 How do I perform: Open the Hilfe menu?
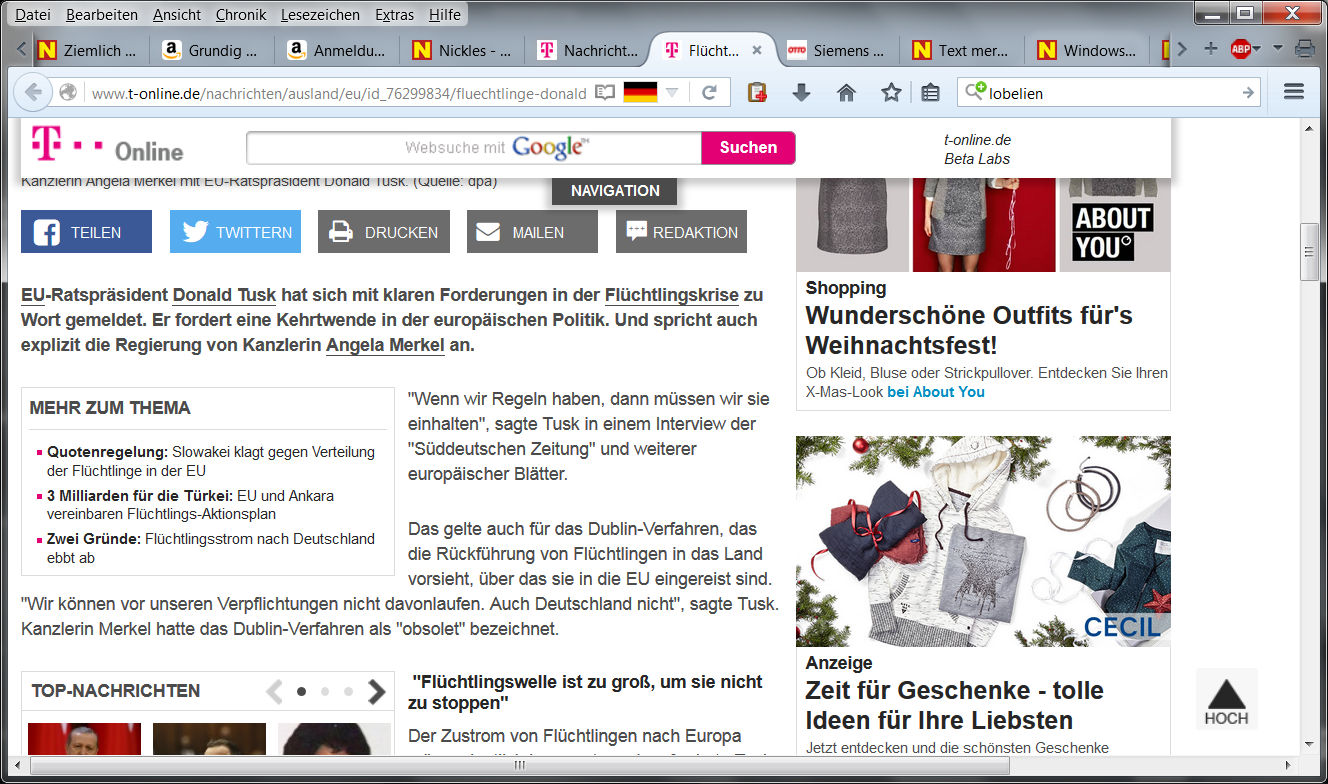[445, 15]
